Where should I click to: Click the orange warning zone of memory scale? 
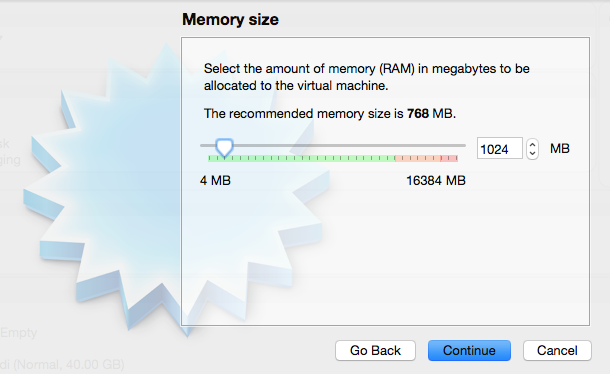(418, 158)
